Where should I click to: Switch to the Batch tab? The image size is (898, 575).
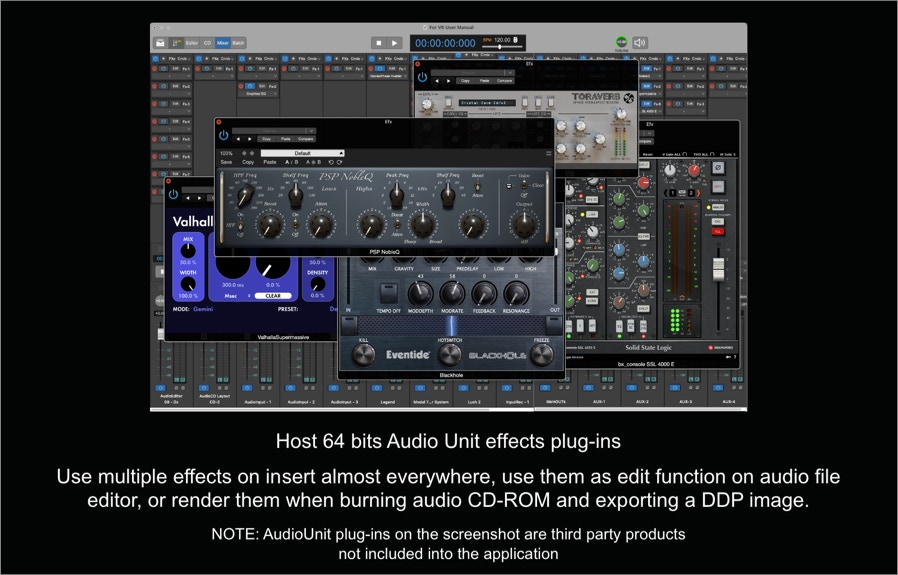point(238,43)
